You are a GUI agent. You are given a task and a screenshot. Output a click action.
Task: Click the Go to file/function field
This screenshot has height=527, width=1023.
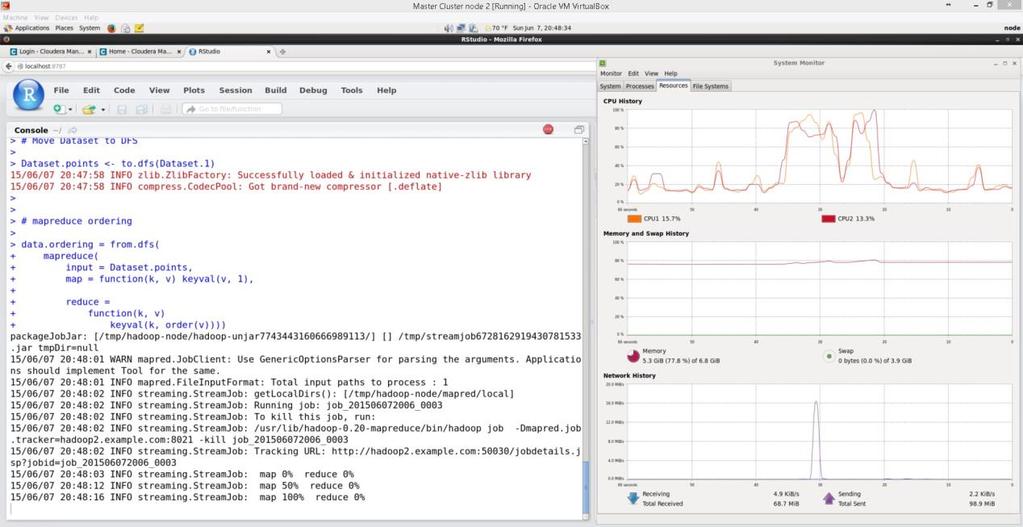click(232, 109)
